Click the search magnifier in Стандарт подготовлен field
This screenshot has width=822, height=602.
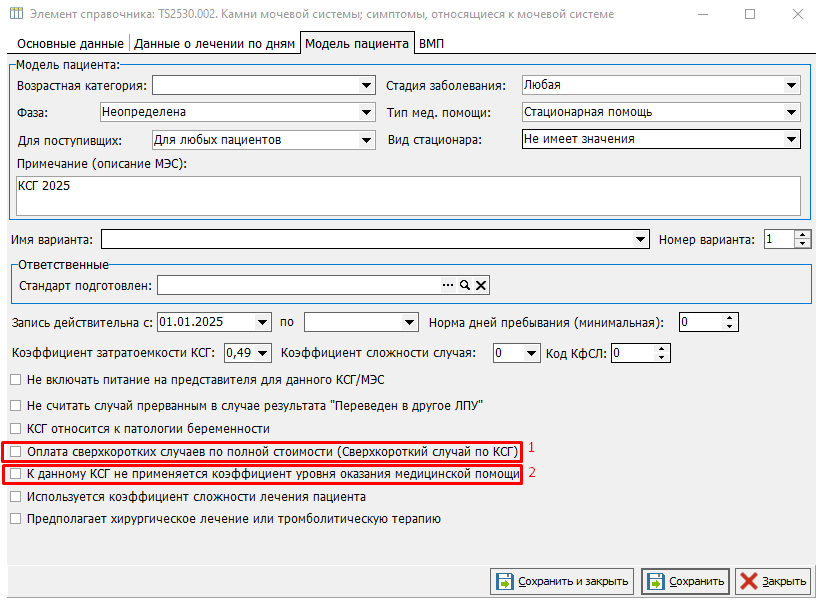464,286
